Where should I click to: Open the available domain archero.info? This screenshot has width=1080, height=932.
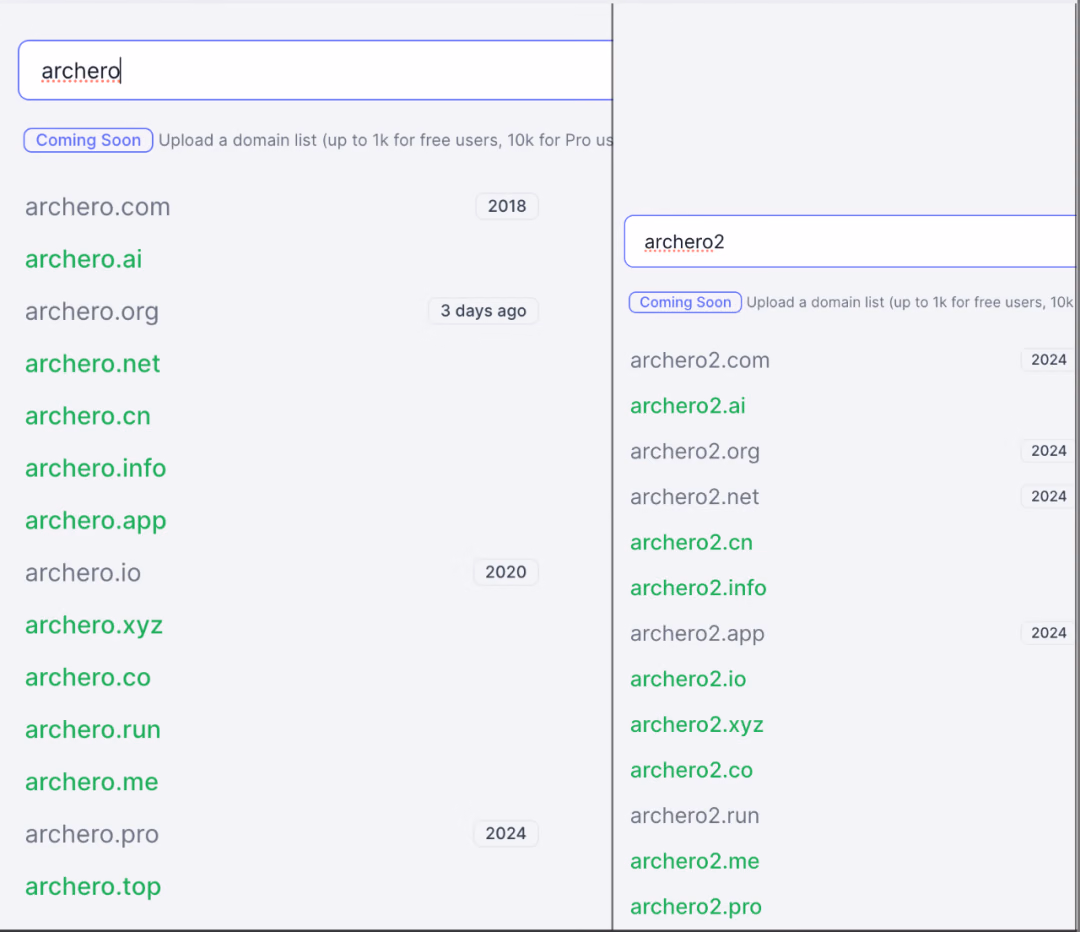(x=96, y=468)
